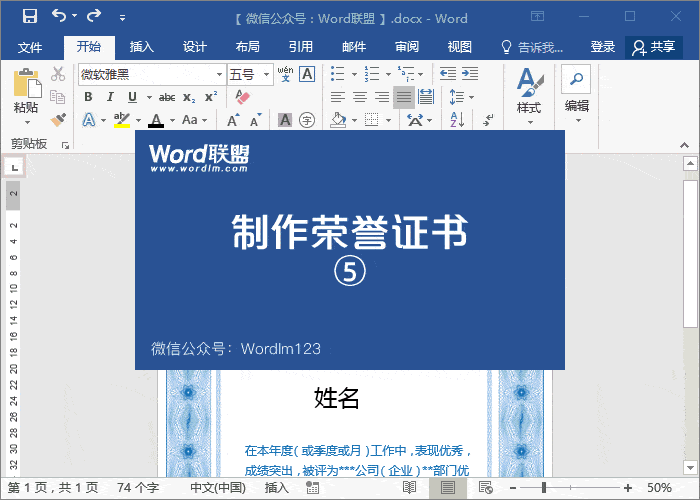Toggle underline formatting
The width and height of the screenshot is (700, 500).
pos(133,97)
